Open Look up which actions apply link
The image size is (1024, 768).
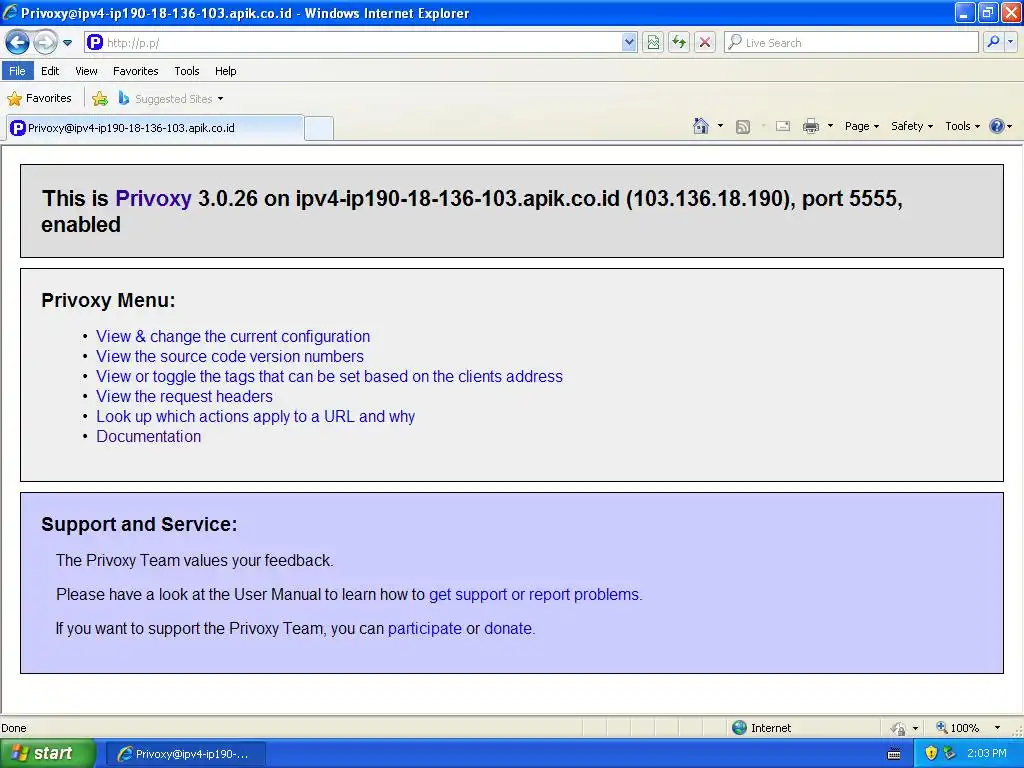click(255, 417)
